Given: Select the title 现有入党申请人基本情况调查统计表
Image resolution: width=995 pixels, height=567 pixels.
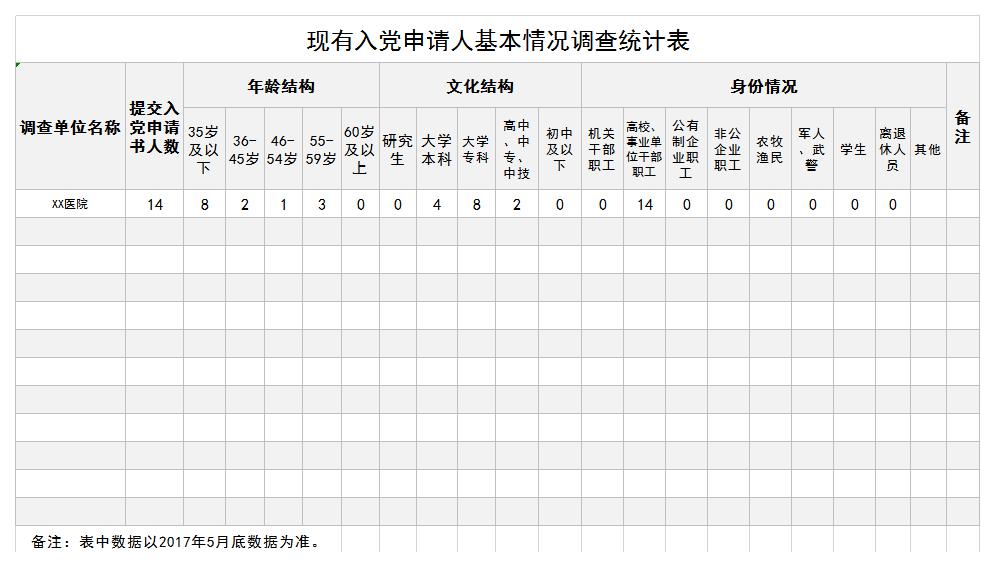Looking at the screenshot, I should 498,41.
